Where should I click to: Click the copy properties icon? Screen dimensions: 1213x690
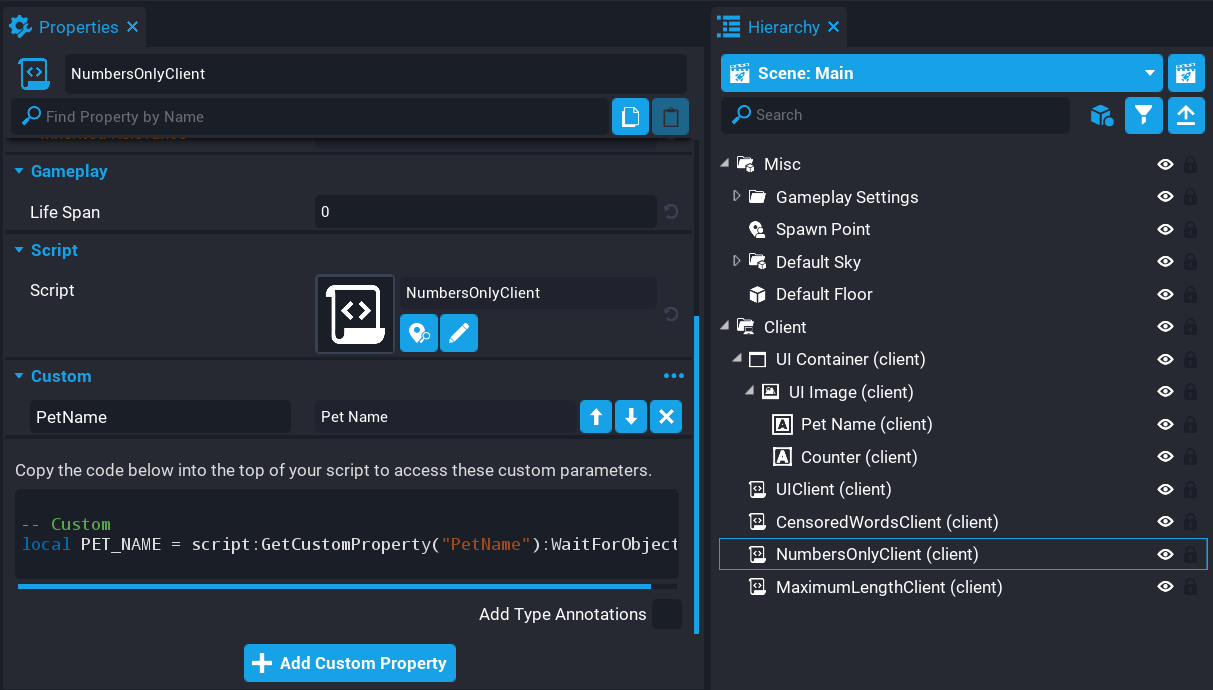630,117
